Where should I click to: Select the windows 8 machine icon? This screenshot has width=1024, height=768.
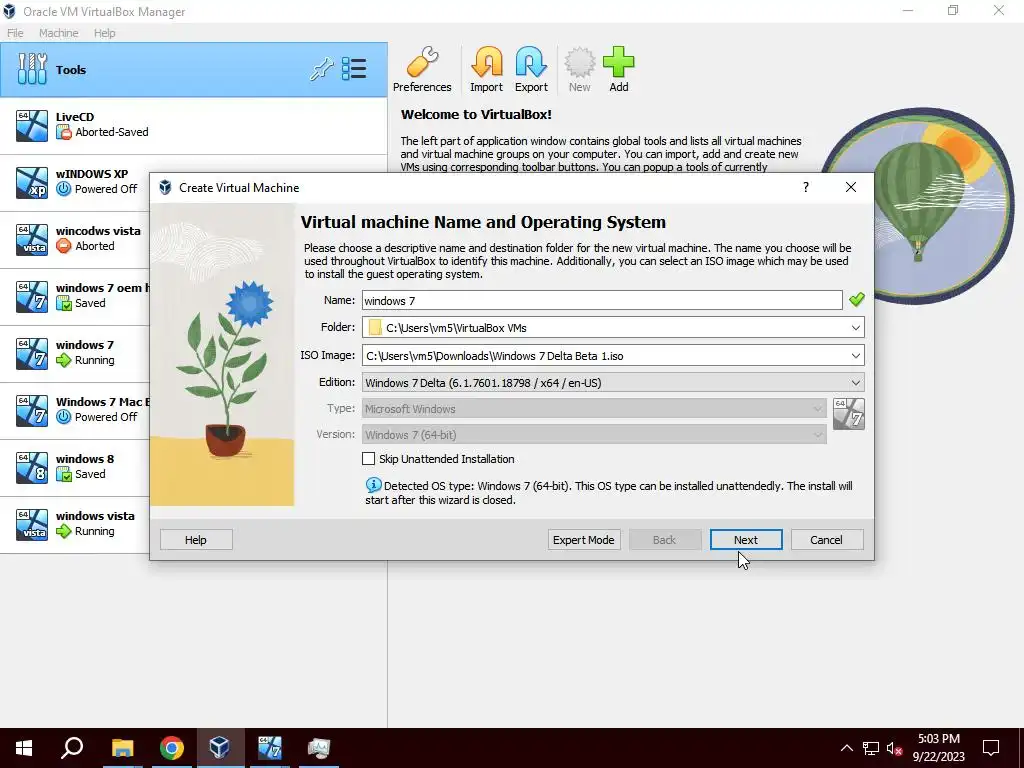tap(32, 468)
